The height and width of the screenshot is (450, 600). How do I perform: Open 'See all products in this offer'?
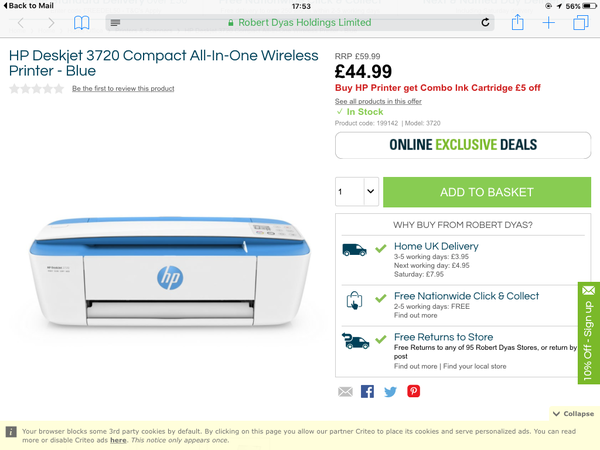(x=378, y=101)
